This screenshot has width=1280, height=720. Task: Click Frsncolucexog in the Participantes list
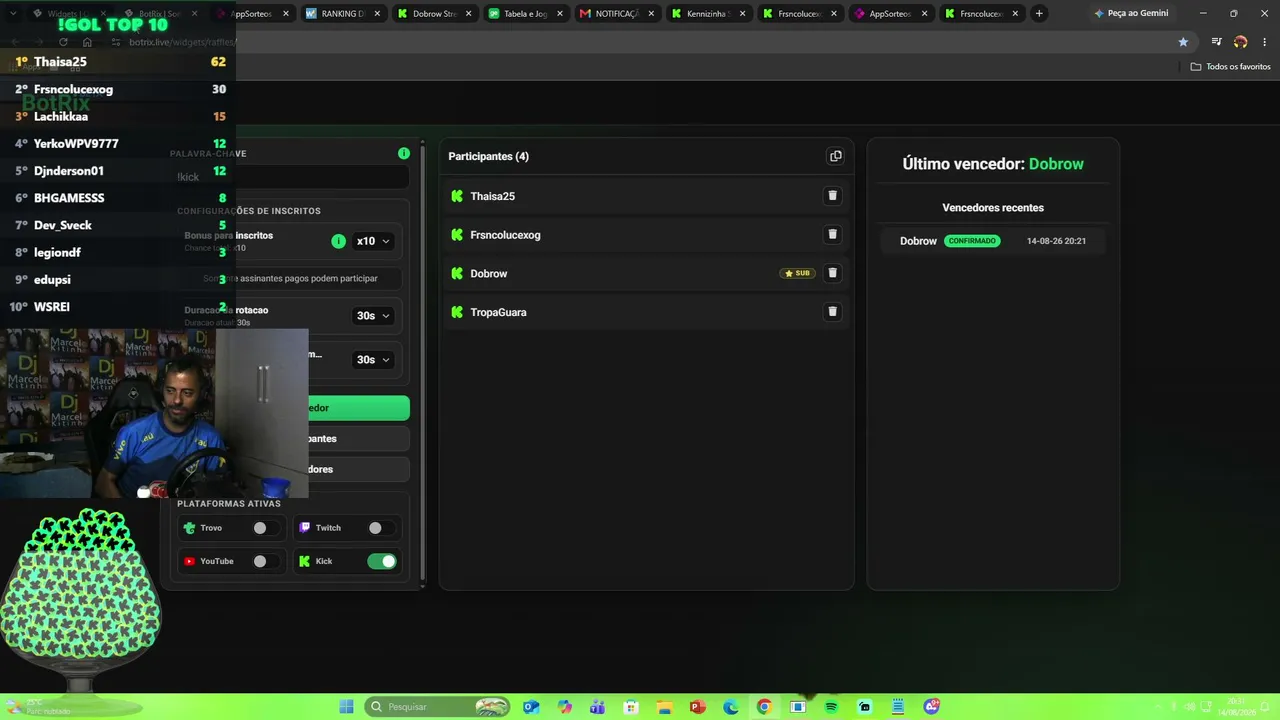click(x=505, y=235)
